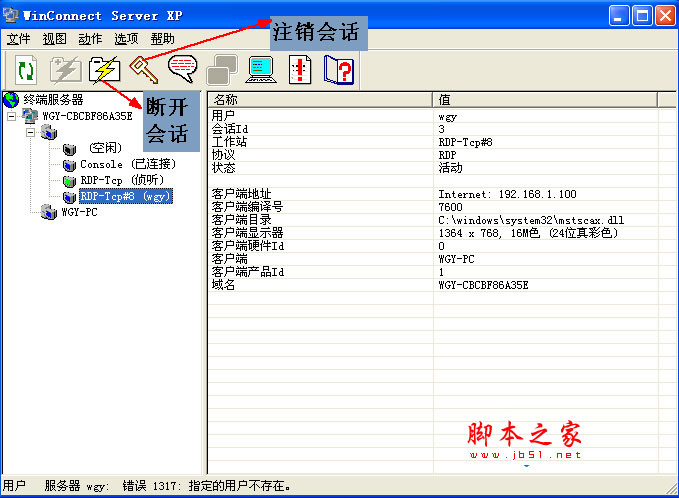Screen dimensions: 679x498
Task: Open the 帮助 menu
Action: (162, 39)
